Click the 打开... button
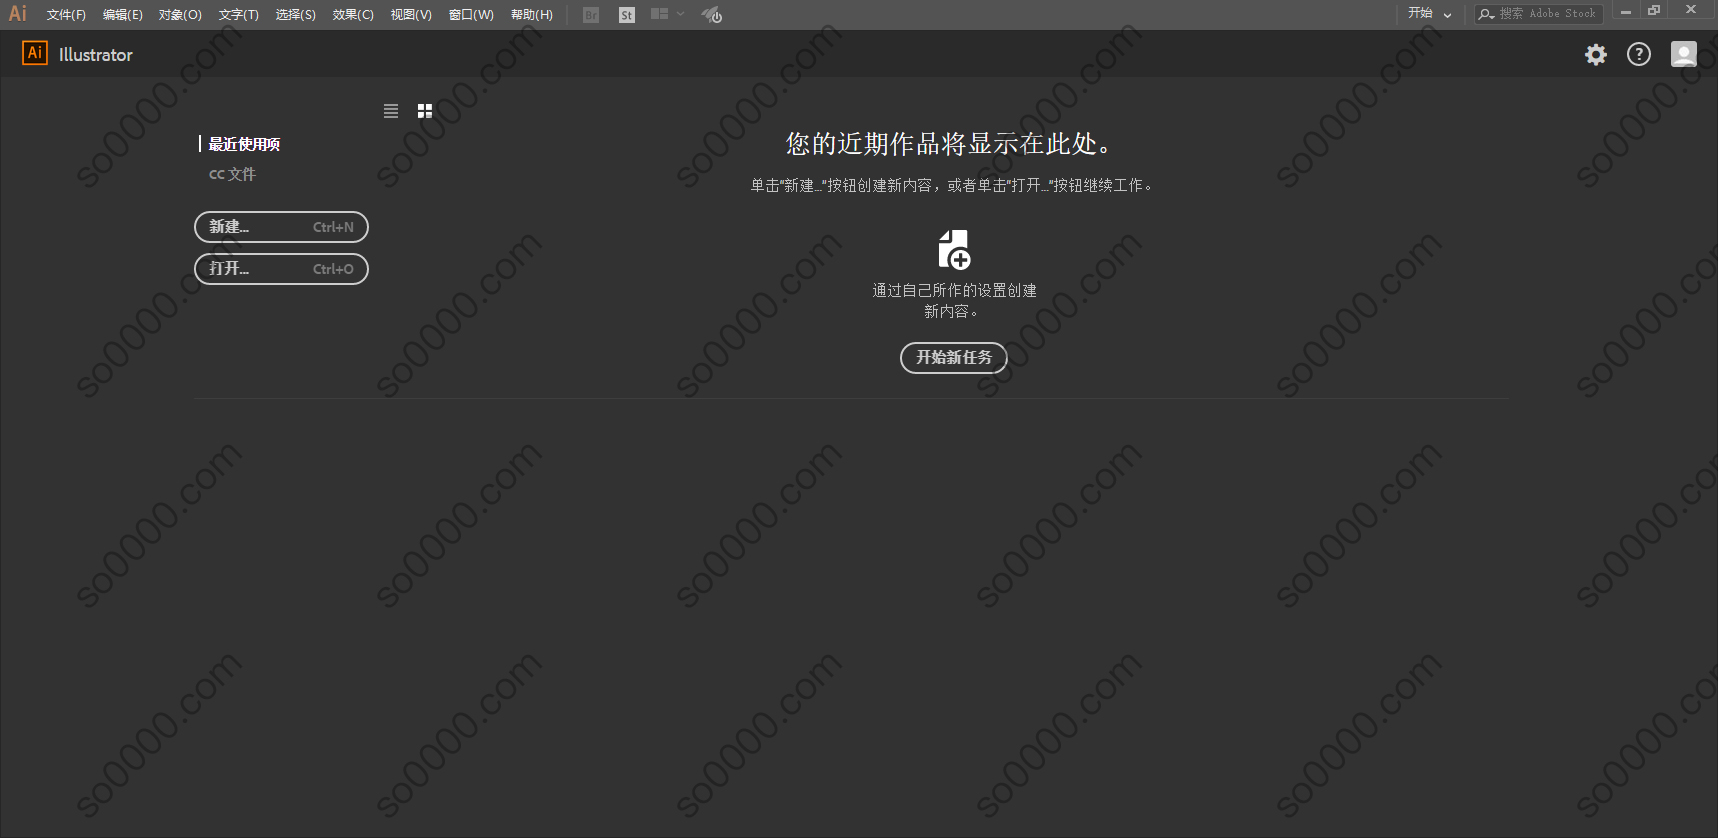The width and height of the screenshot is (1718, 838). click(x=281, y=269)
